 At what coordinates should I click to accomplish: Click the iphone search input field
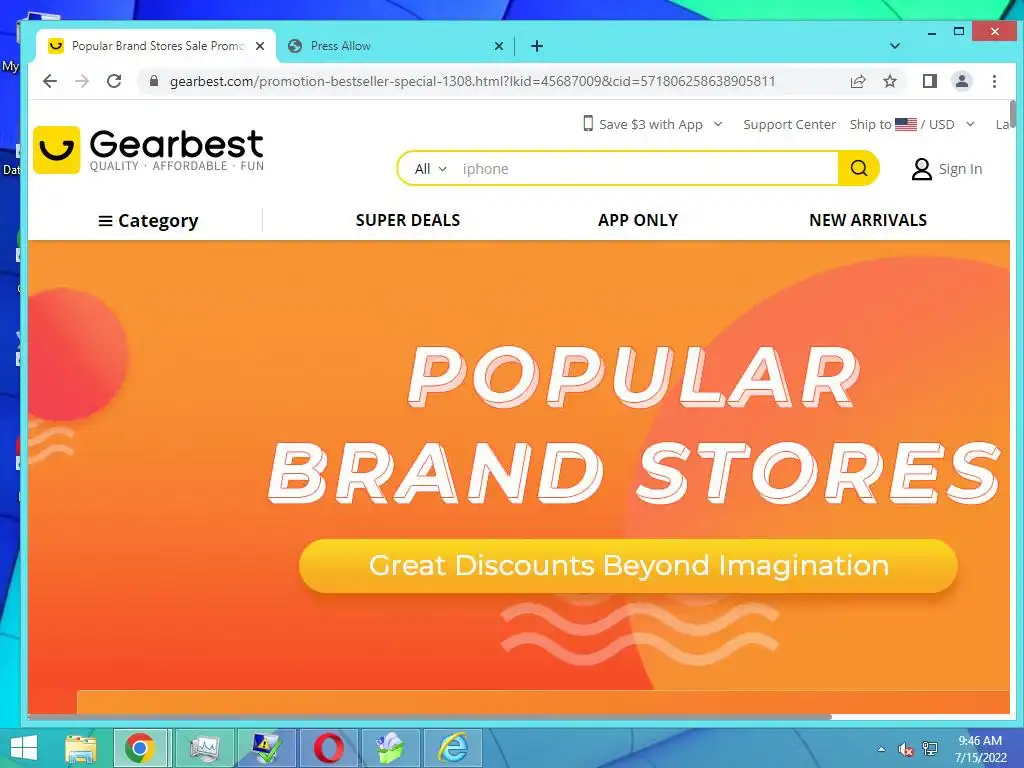pyautogui.click(x=647, y=168)
